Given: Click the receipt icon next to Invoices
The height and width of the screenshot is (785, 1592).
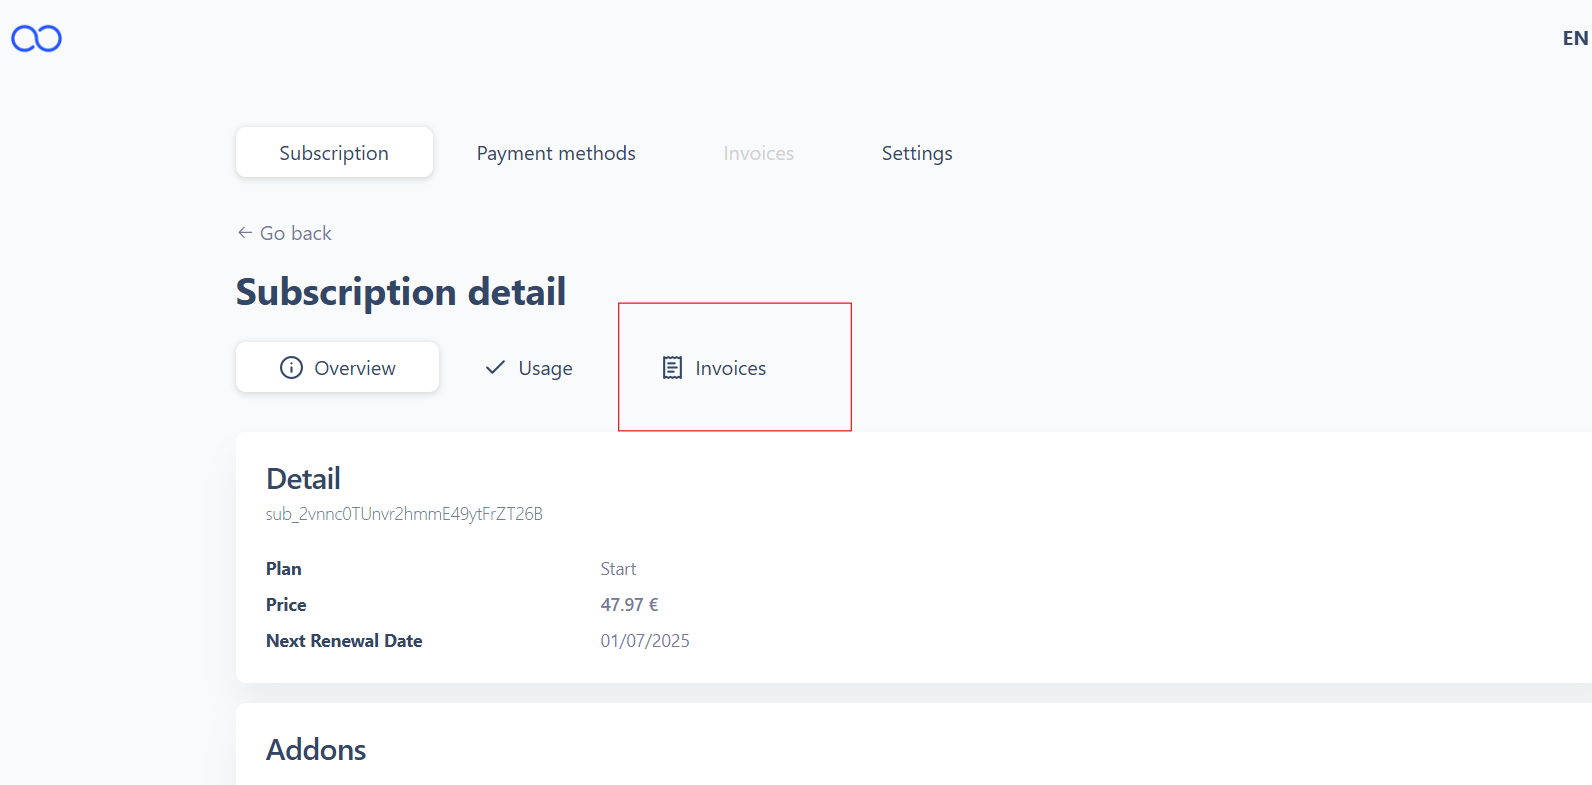Looking at the screenshot, I should pyautogui.click(x=672, y=368).
